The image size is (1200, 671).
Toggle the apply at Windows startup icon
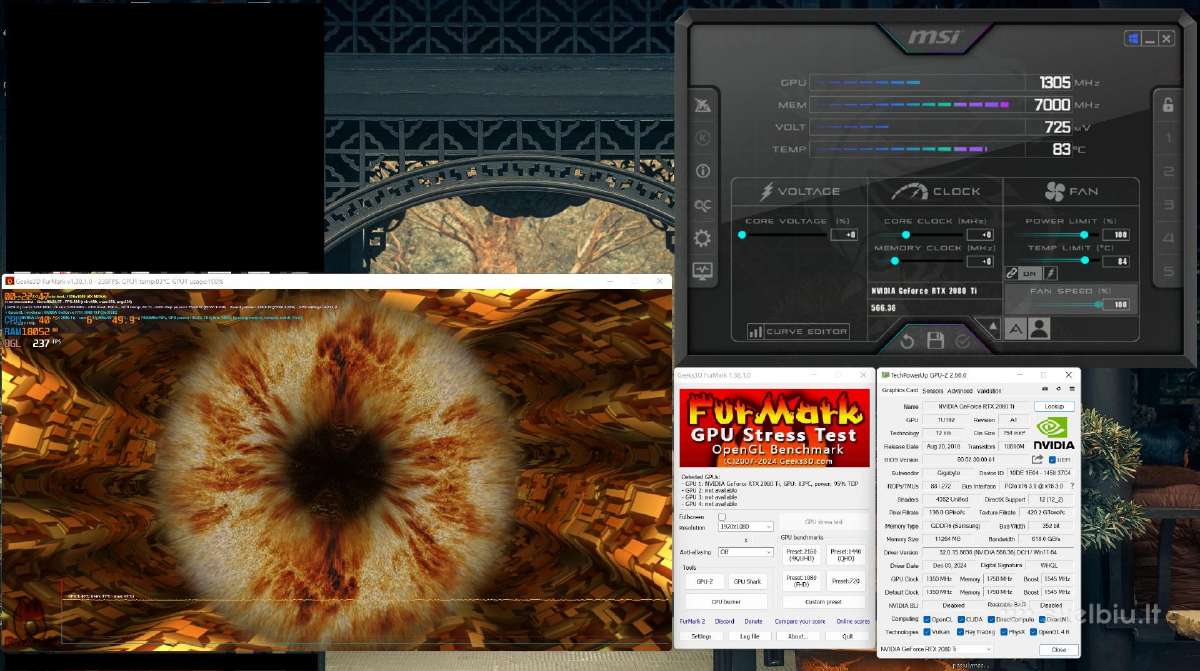[x=1133, y=39]
